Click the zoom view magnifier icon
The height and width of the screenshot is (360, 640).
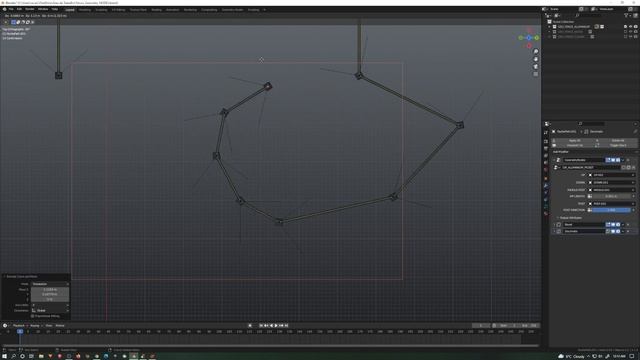536,51
